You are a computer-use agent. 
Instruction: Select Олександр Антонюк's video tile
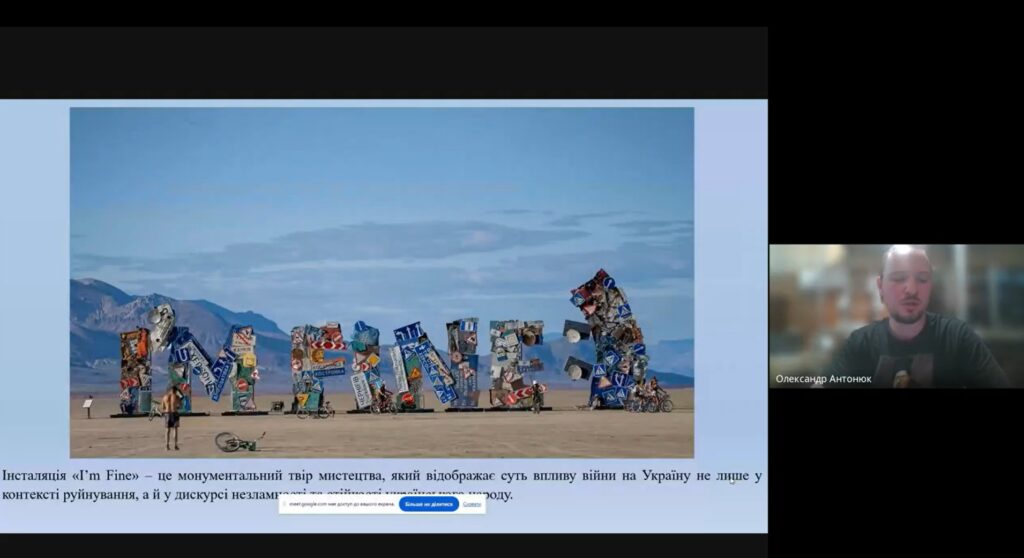(x=896, y=316)
